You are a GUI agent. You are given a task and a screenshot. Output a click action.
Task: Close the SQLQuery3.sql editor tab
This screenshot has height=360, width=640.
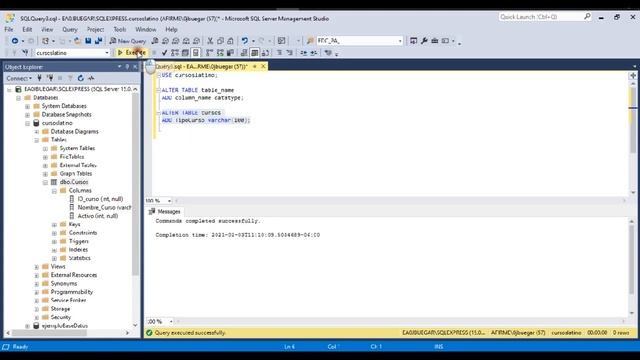point(263,66)
